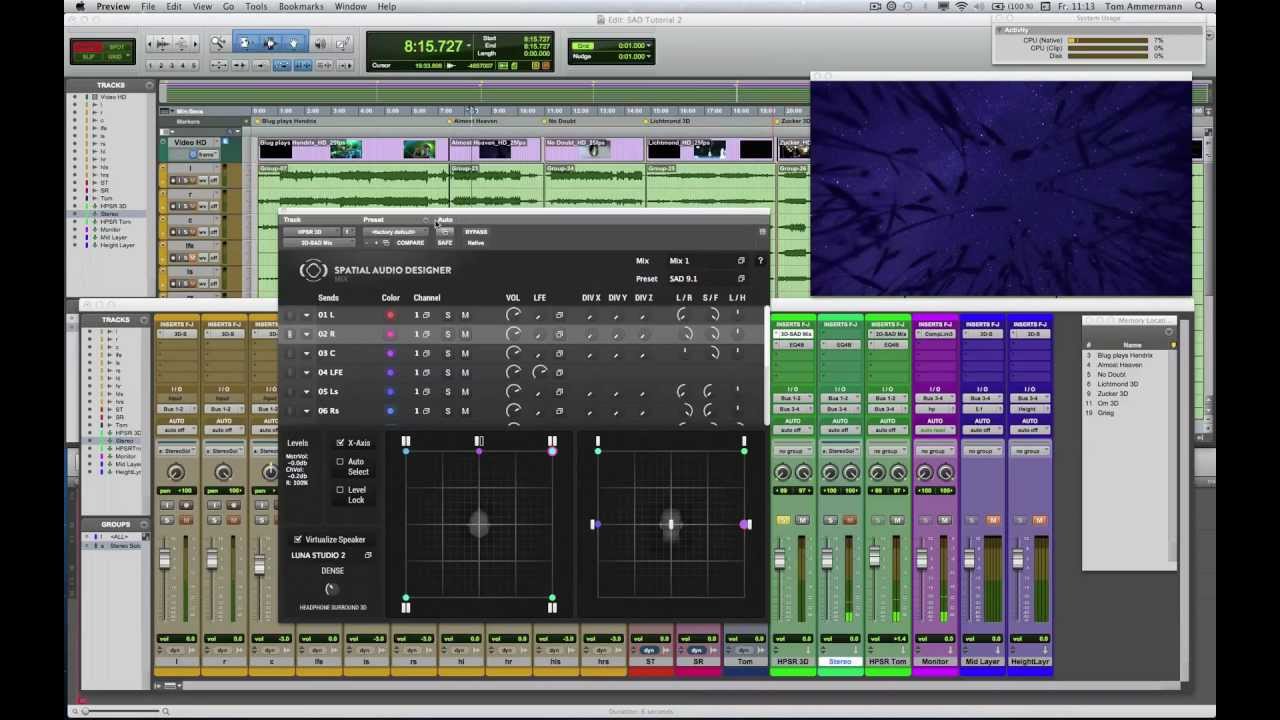Click the track list options icon in TRACKS header
Image resolution: width=1280 pixels, height=720 pixels.
pyautogui.click(x=150, y=85)
